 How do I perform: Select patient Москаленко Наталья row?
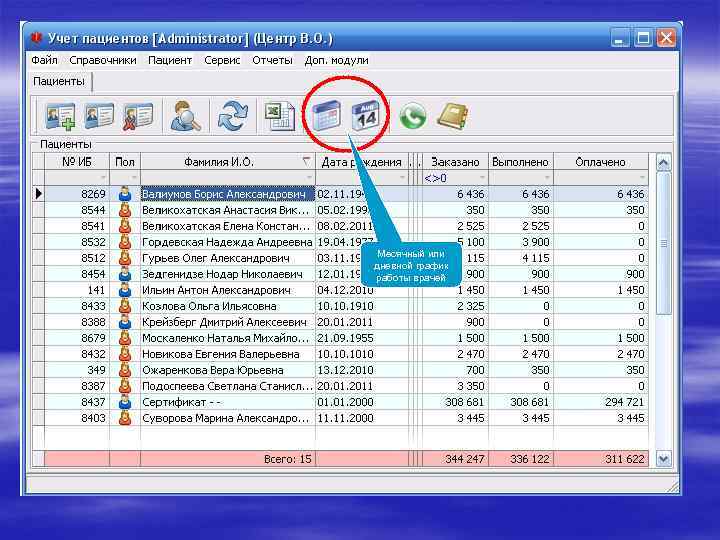coord(228,338)
